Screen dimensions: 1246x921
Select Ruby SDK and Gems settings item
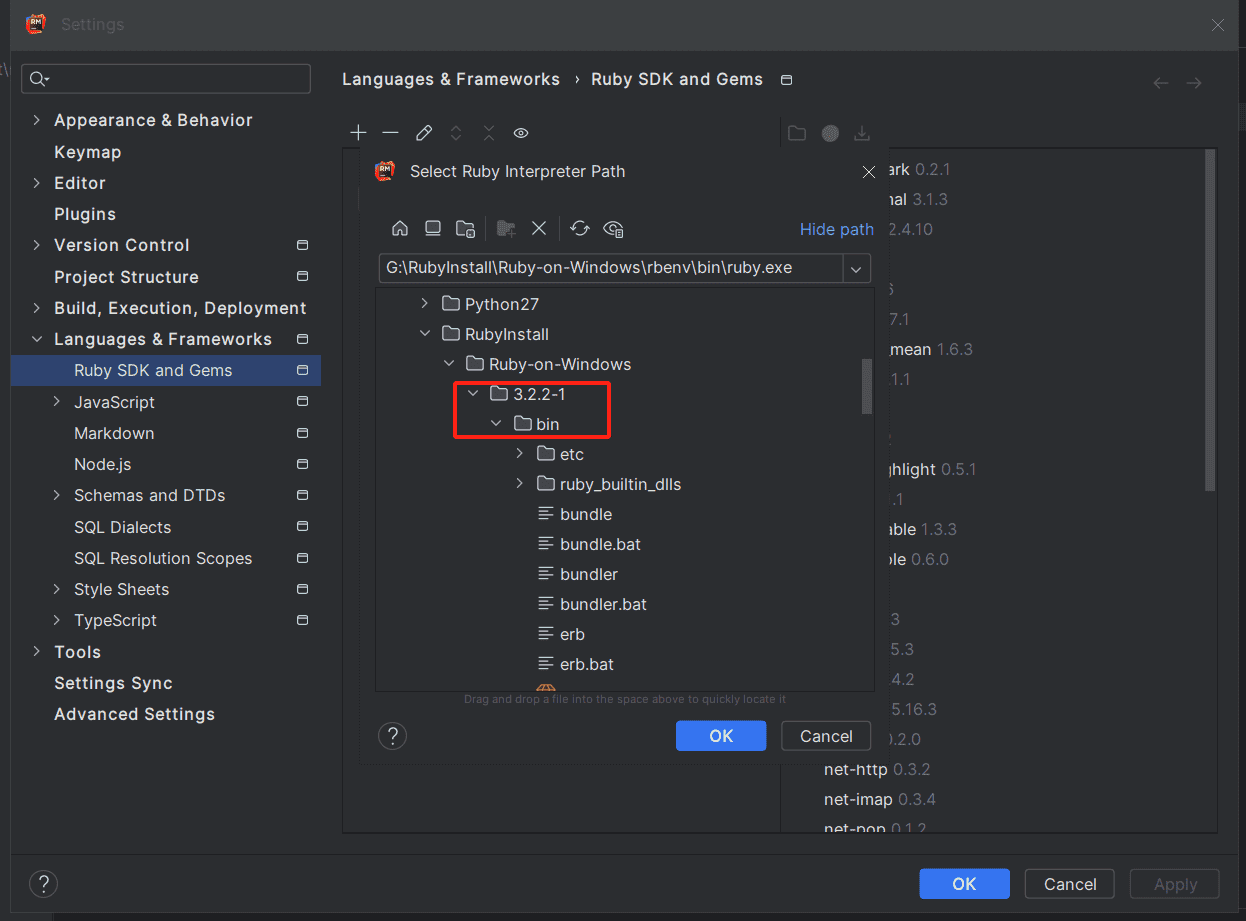click(166, 370)
